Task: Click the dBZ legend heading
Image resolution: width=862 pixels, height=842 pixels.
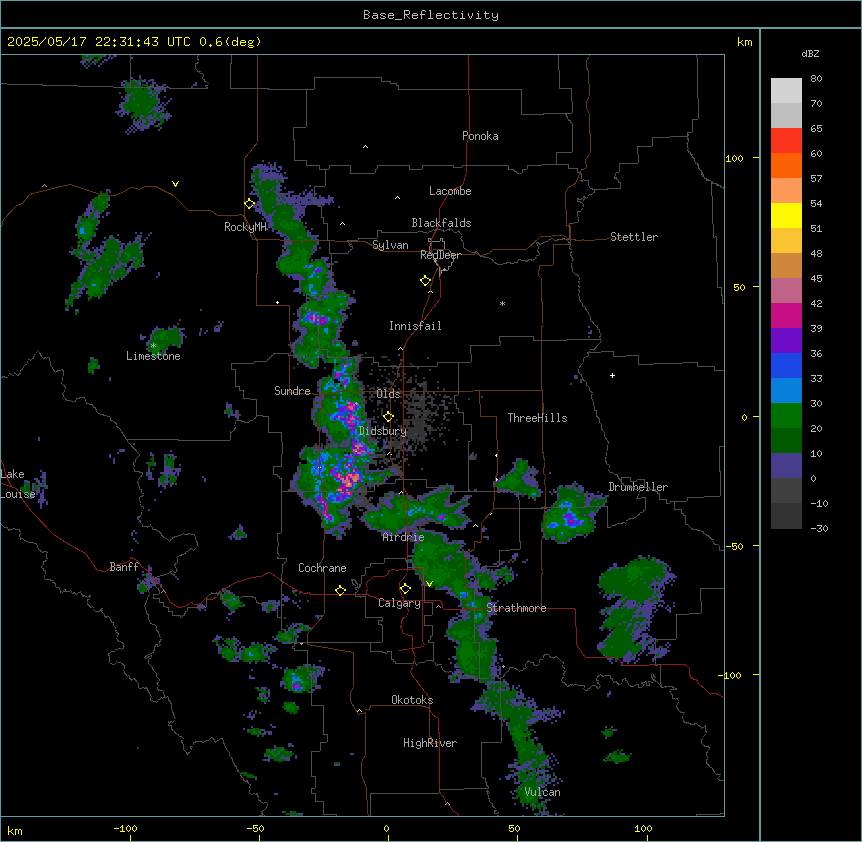Action: [810, 54]
